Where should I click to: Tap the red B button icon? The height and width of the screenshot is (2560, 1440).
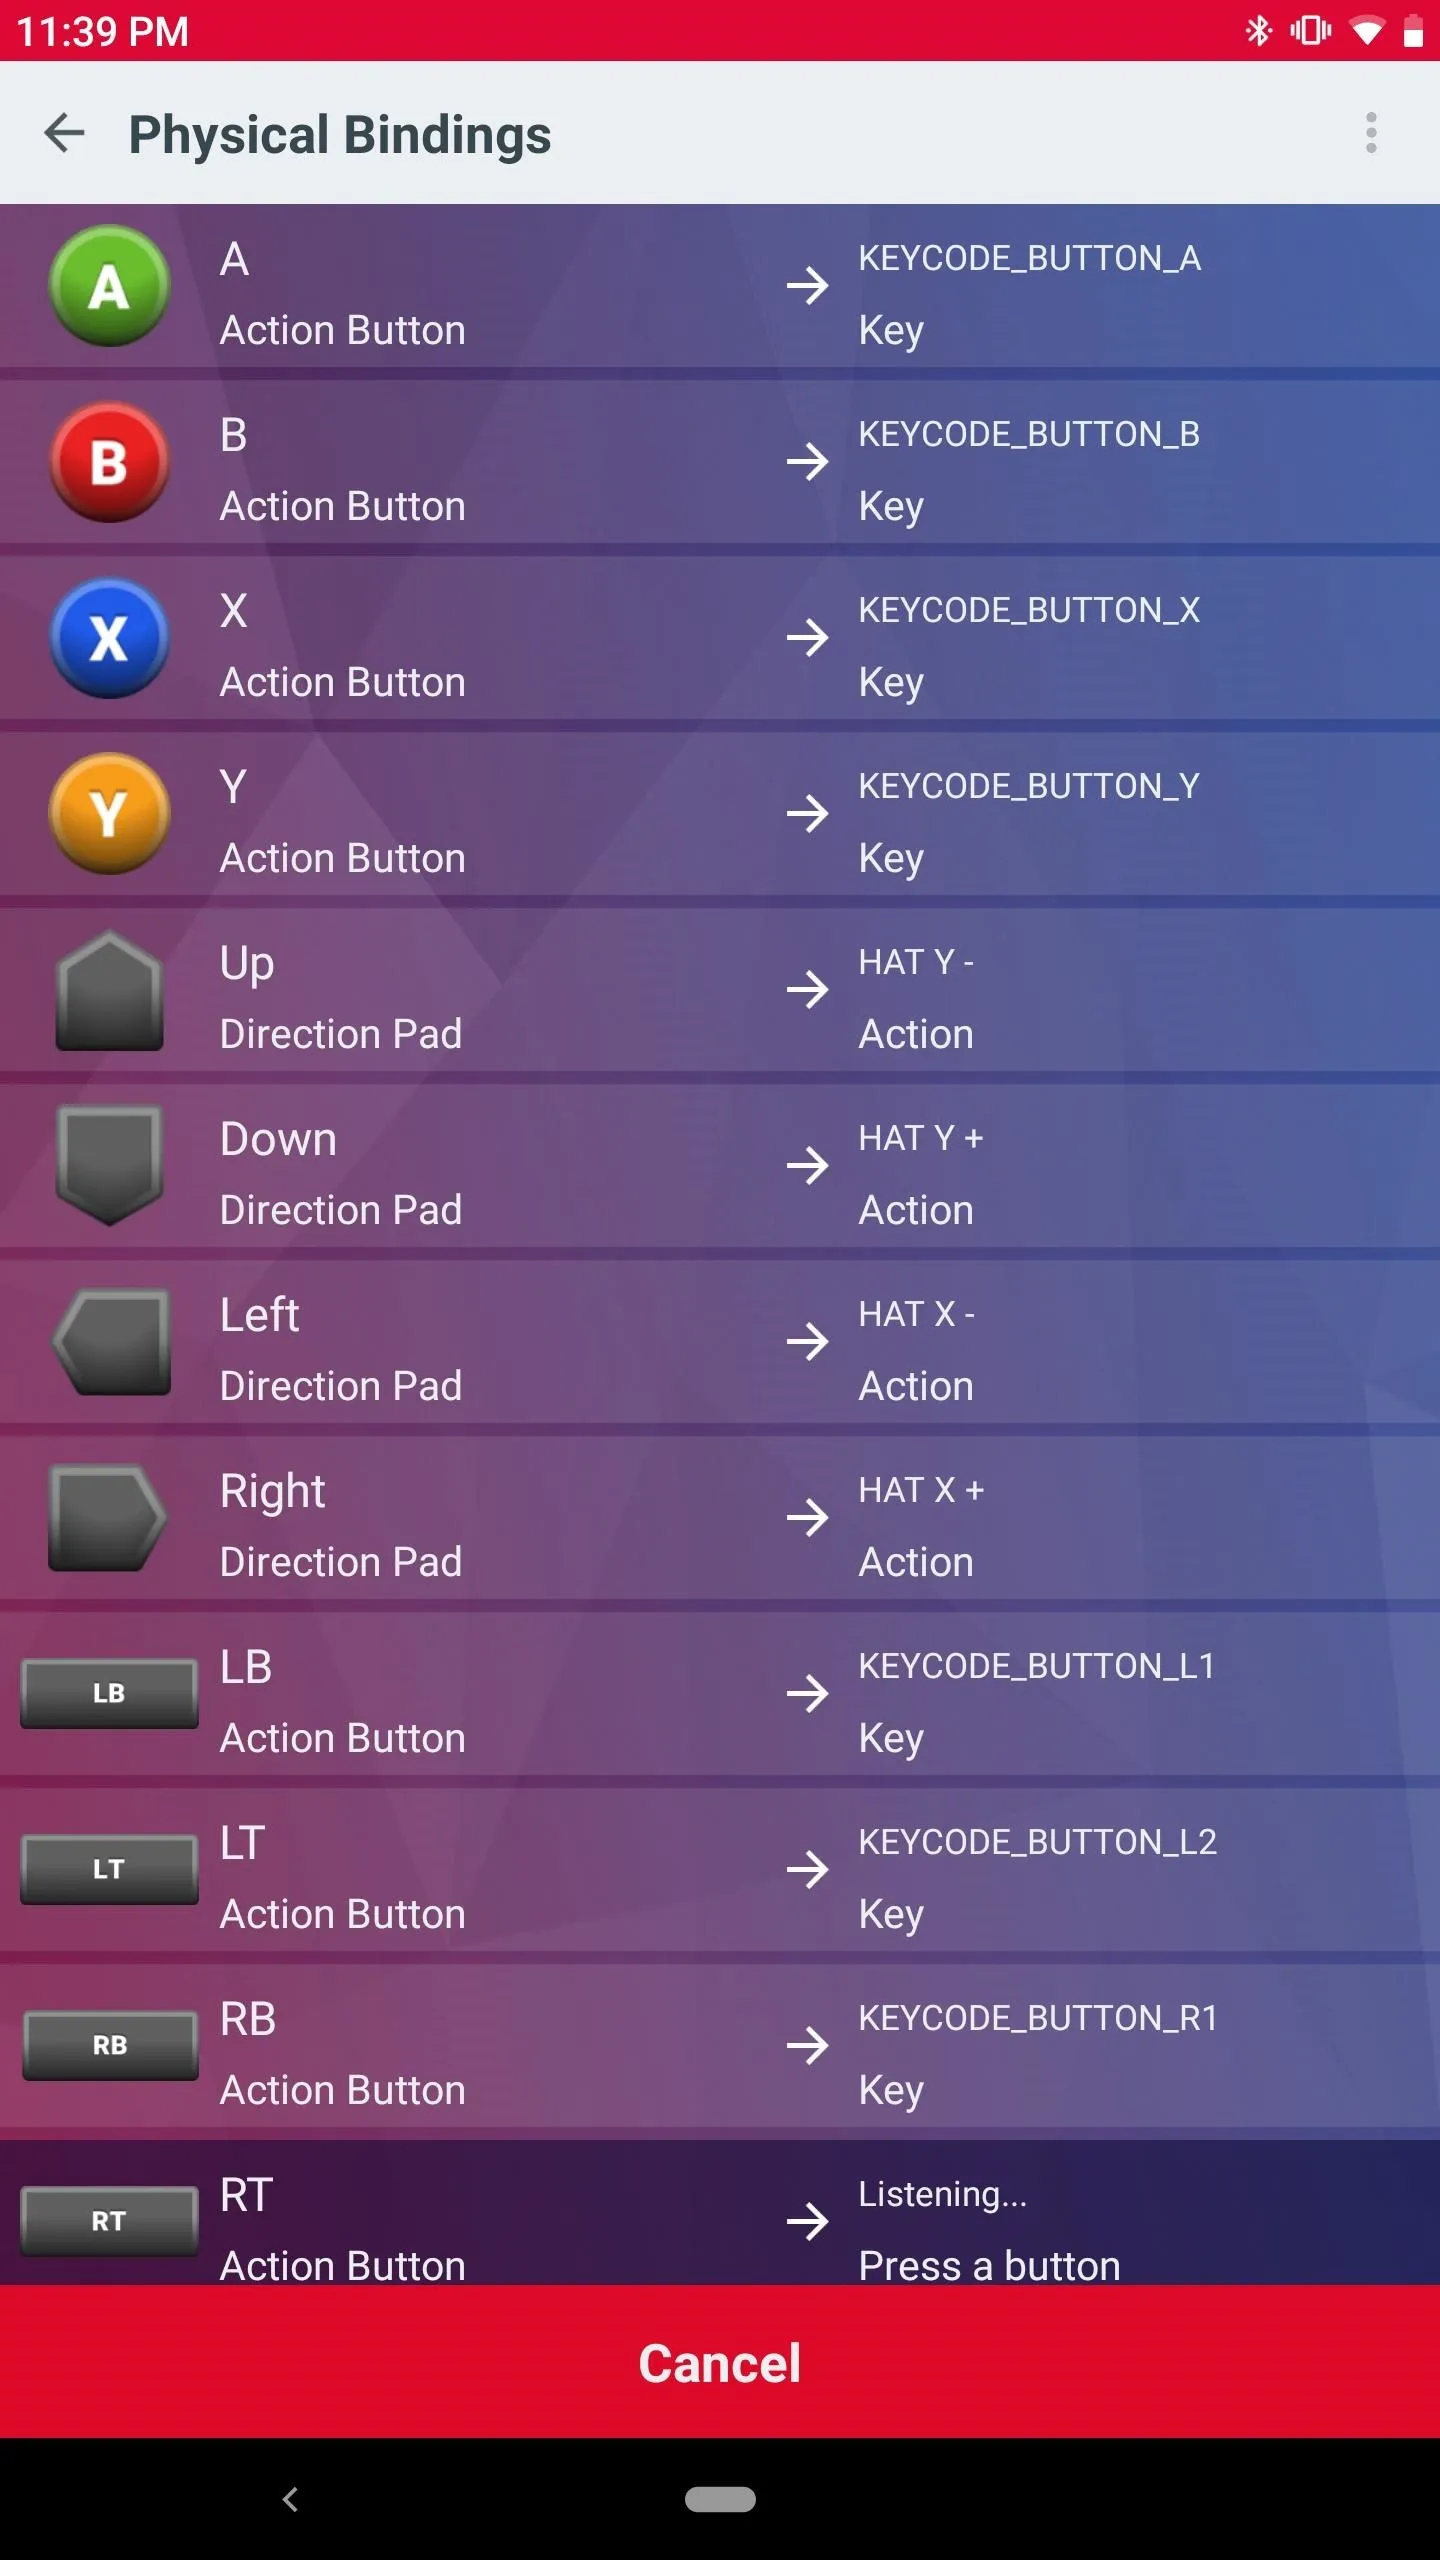tap(109, 462)
